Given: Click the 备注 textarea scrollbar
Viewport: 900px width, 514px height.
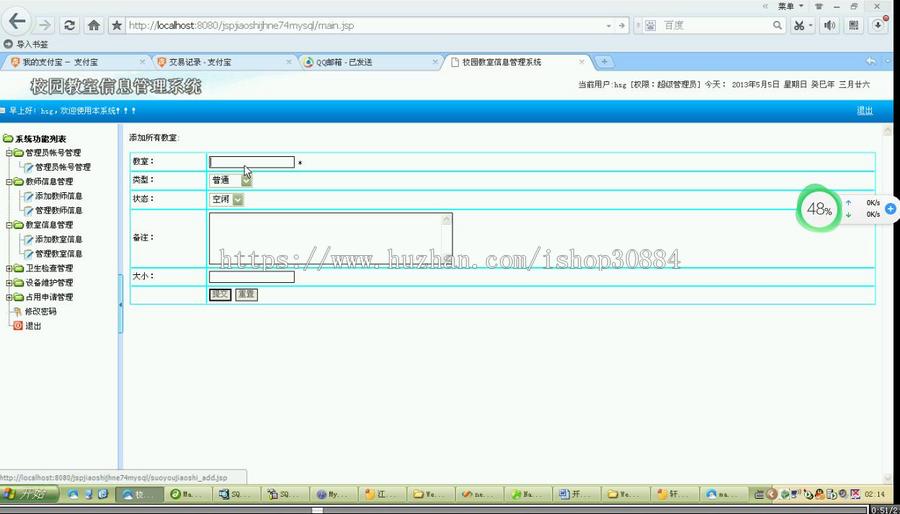Looking at the screenshot, I should [x=447, y=238].
